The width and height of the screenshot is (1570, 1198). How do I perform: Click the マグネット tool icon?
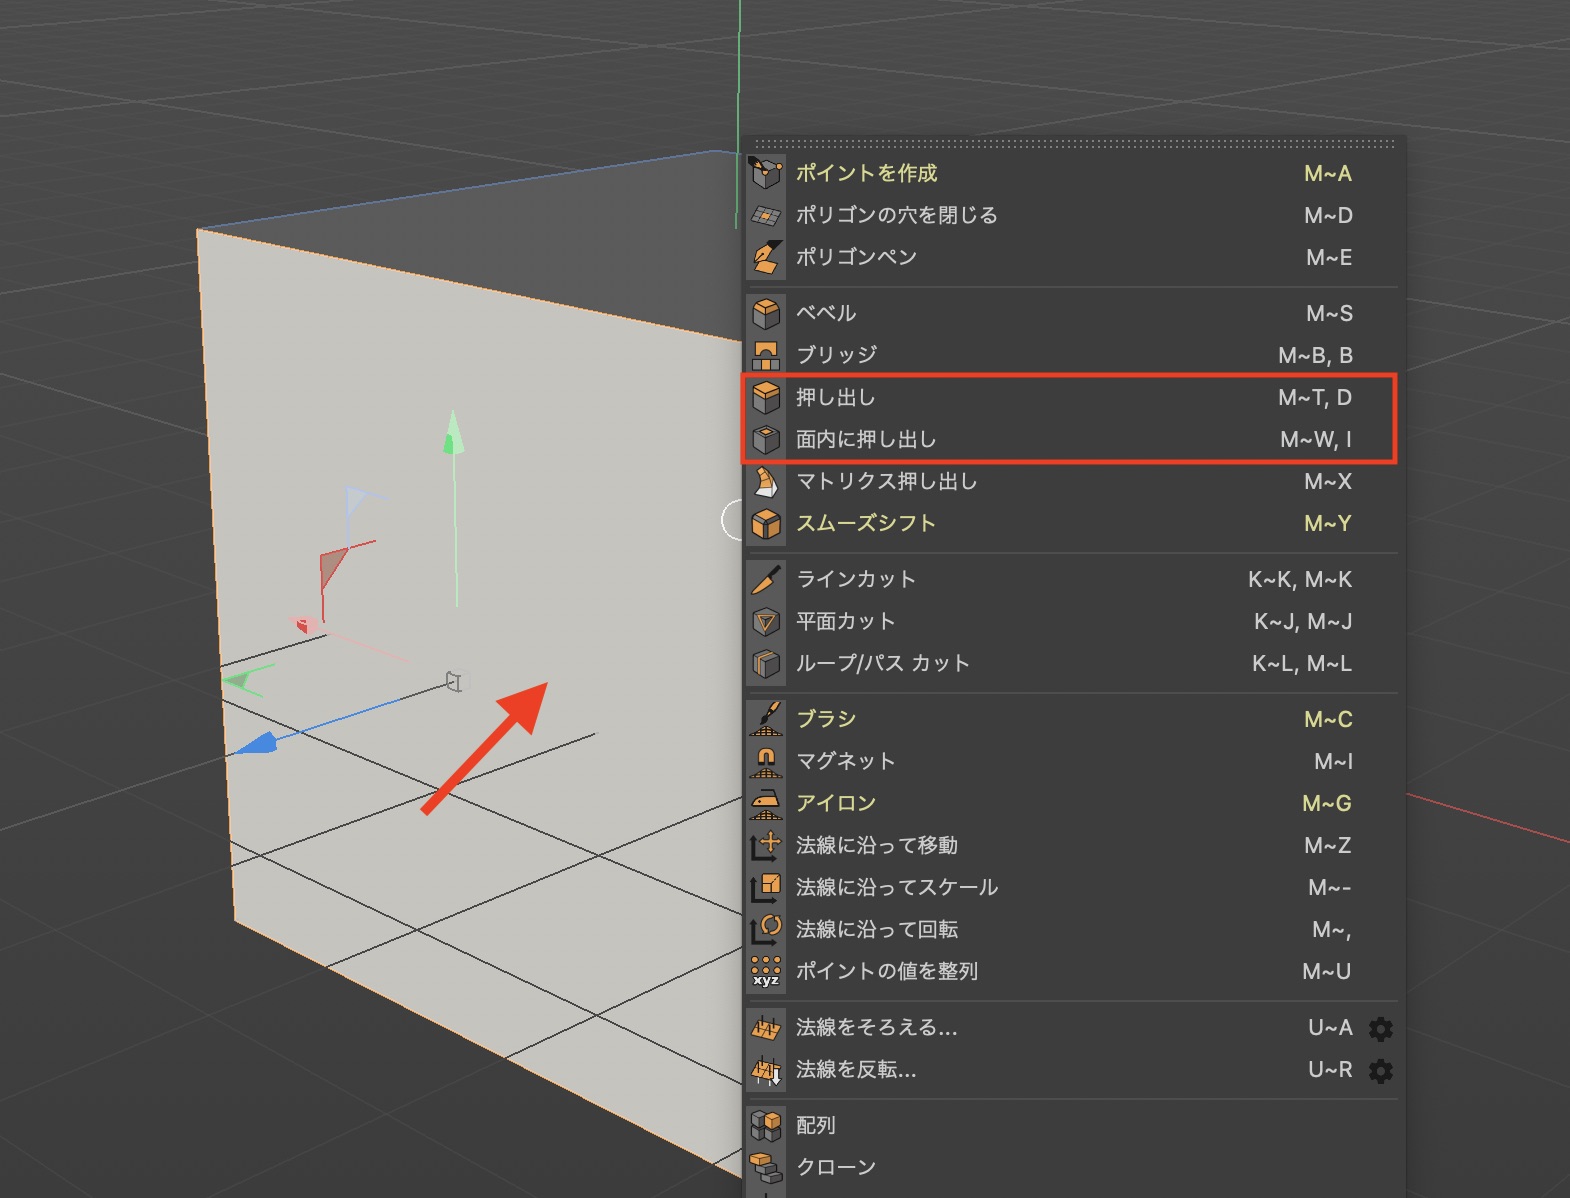pos(766,761)
